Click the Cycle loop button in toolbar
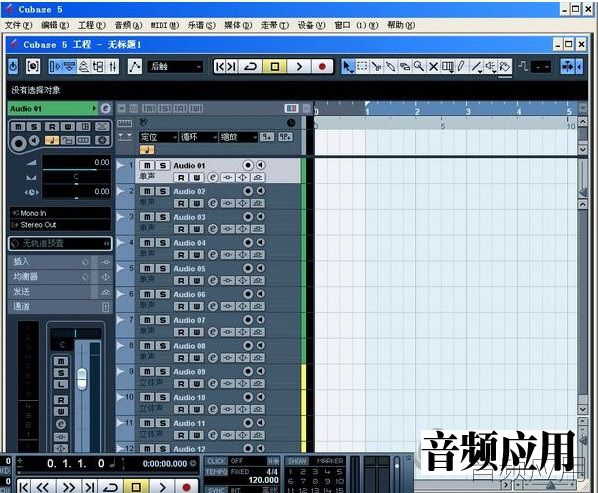 point(251,67)
